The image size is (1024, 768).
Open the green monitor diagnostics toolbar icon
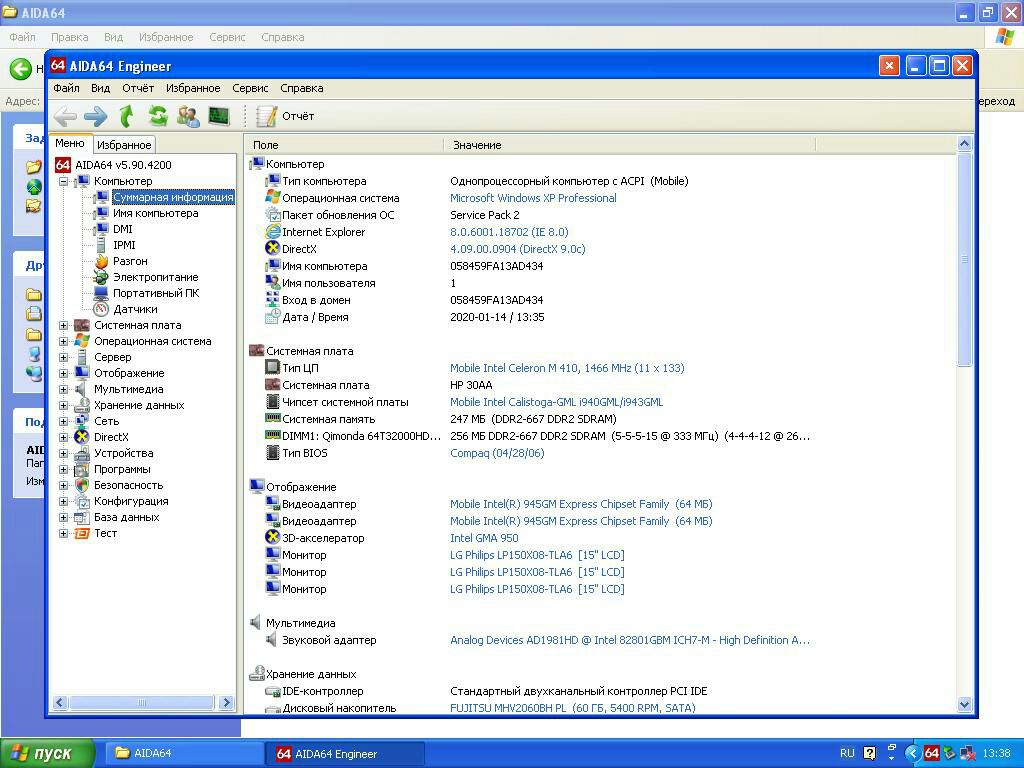[219, 116]
